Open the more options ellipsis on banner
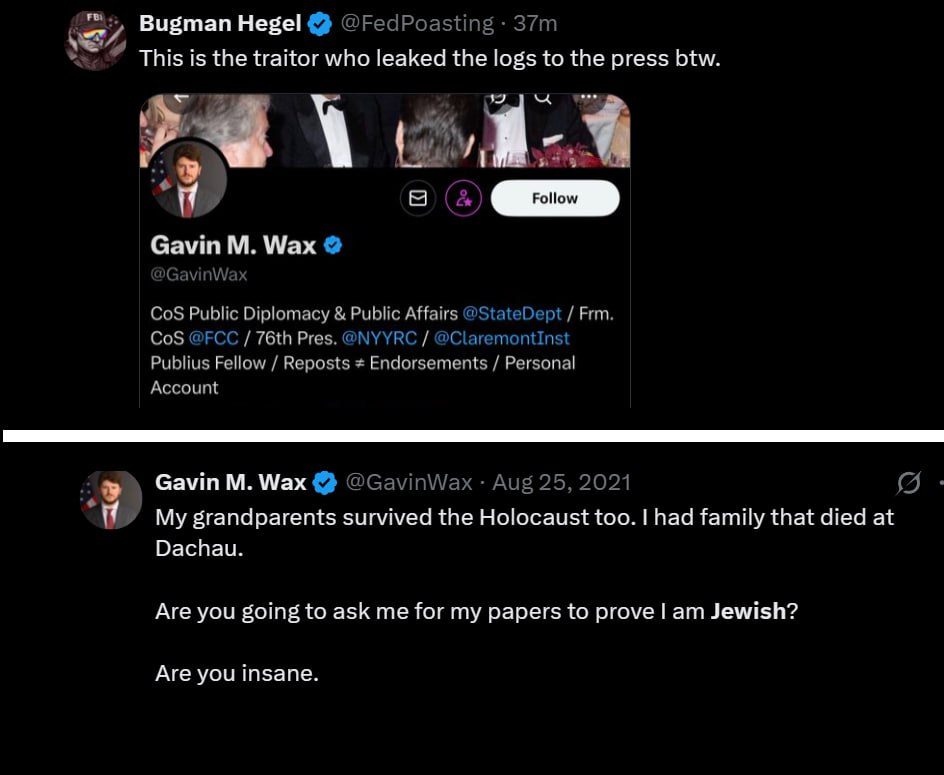 589,97
